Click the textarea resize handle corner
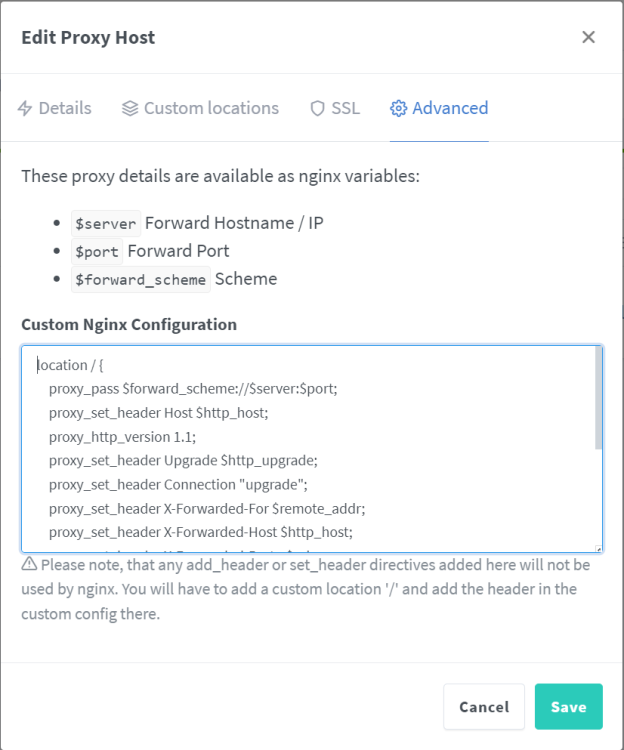The image size is (624, 750). coord(598,549)
